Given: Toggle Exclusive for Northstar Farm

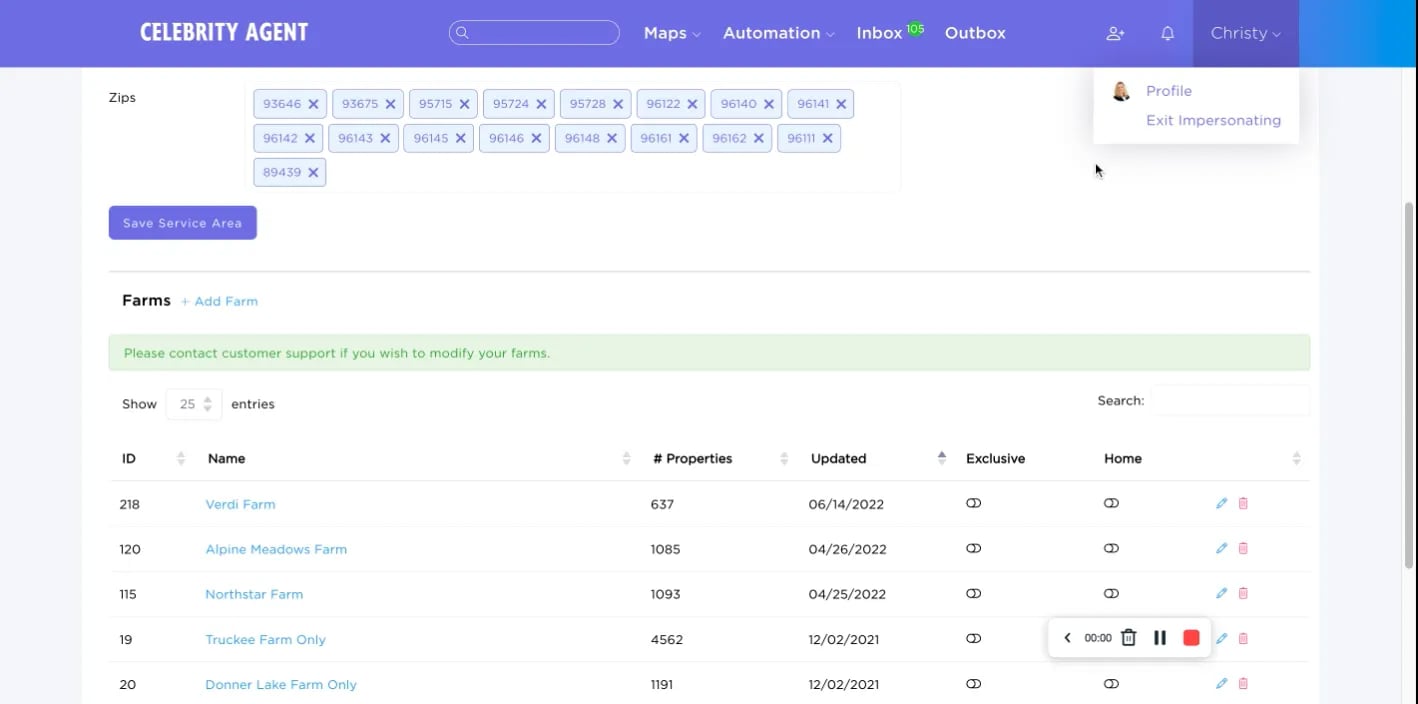Looking at the screenshot, I should tap(973, 594).
